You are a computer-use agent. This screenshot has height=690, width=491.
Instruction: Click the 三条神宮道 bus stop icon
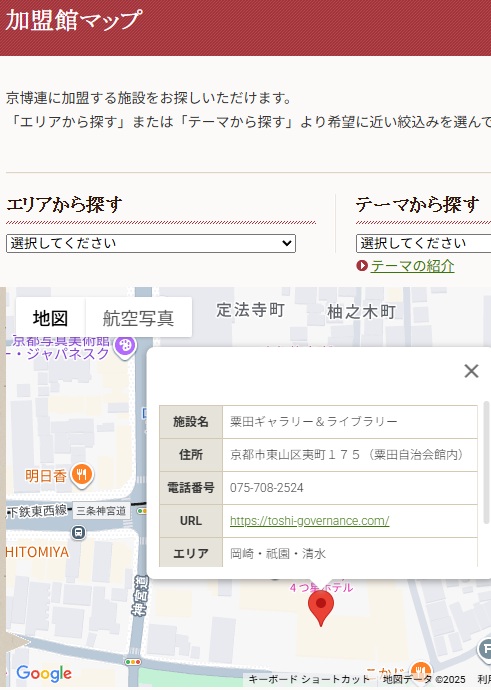tap(78, 533)
